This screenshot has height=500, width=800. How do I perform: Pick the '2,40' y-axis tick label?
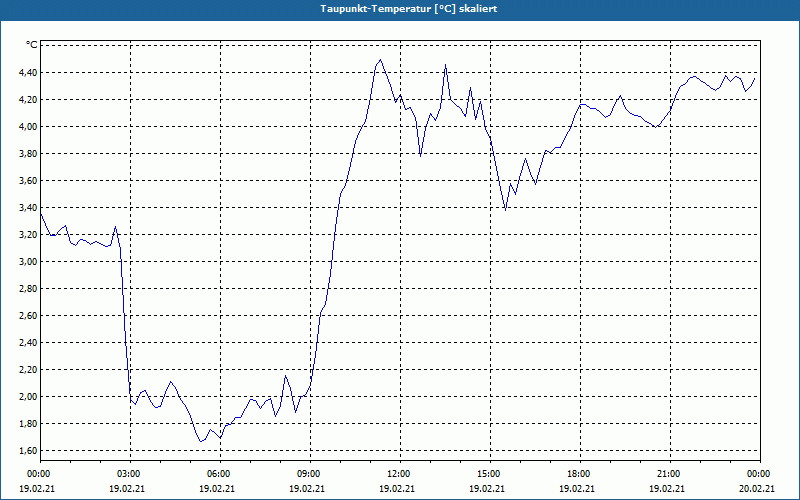point(28,343)
